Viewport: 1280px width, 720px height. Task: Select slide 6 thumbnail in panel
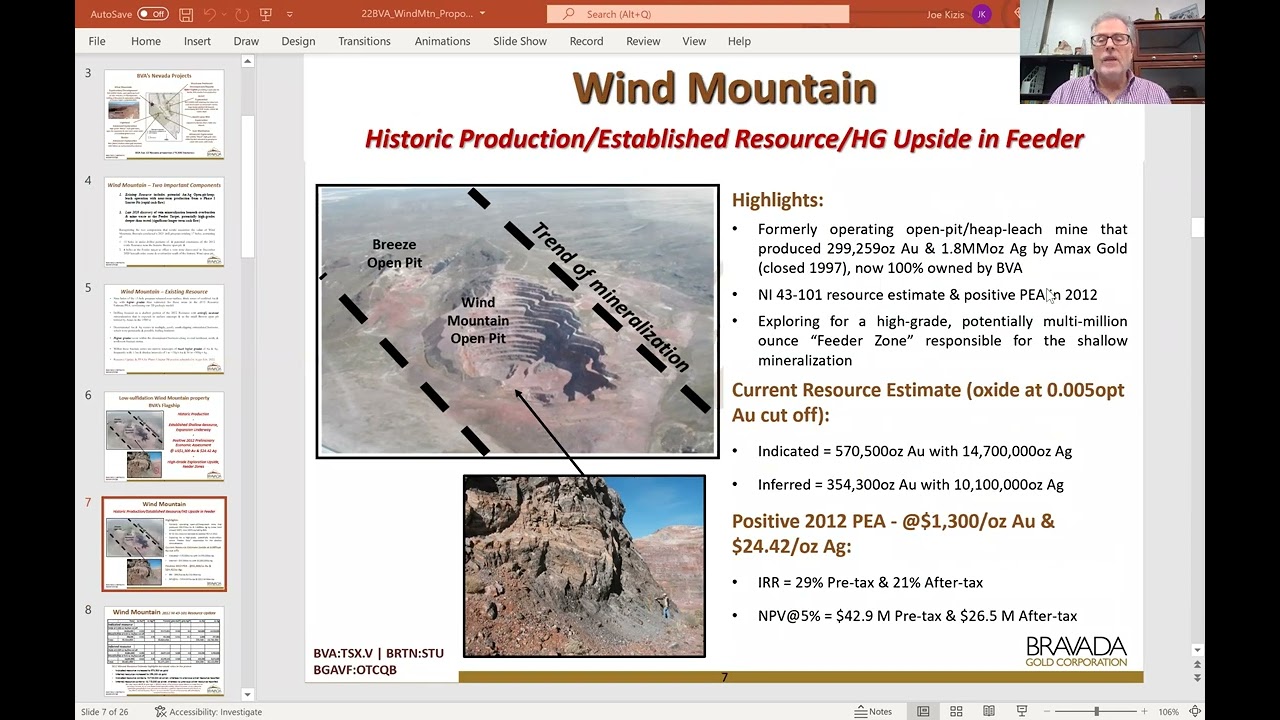pos(164,436)
